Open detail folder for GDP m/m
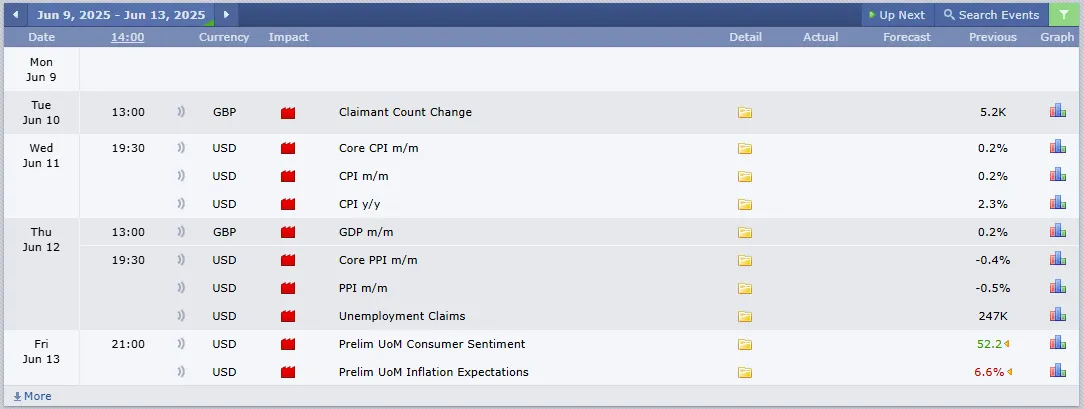The width and height of the screenshot is (1084, 409). pyautogui.click(x=745, y=233)
